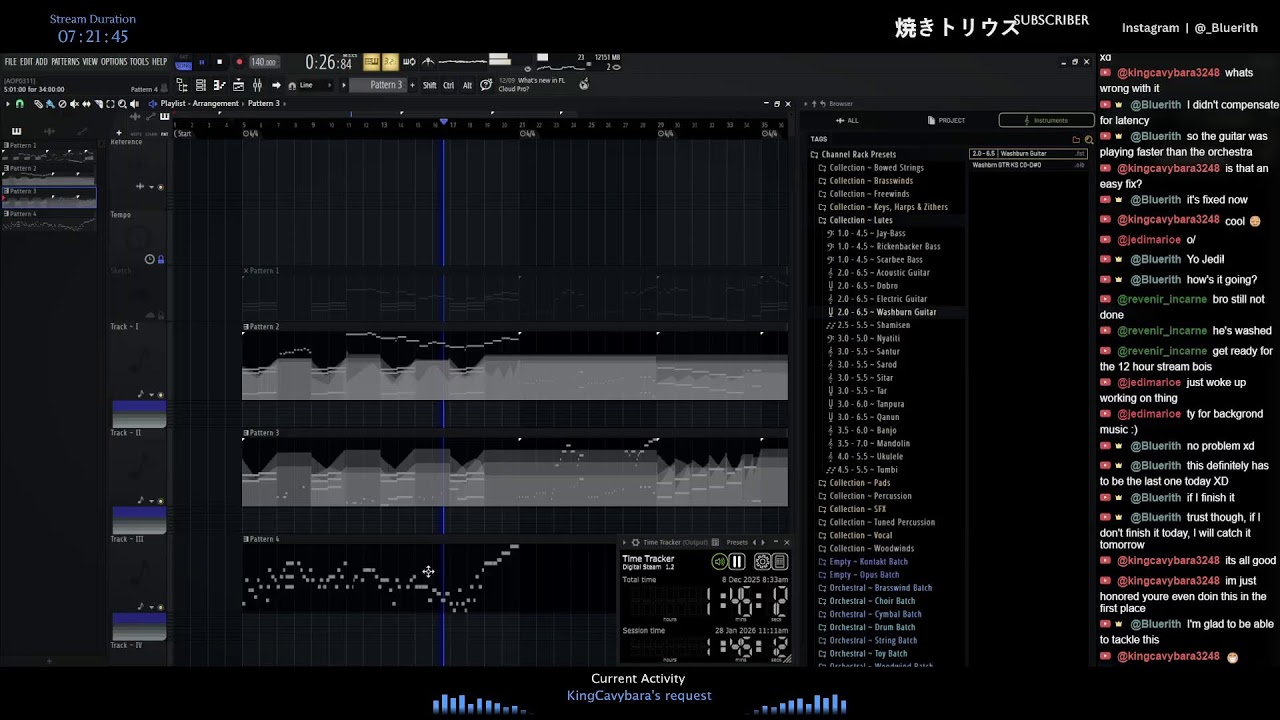Open the channel rack icon
This screenshot has width=1280, height=720.
[200, 85]
